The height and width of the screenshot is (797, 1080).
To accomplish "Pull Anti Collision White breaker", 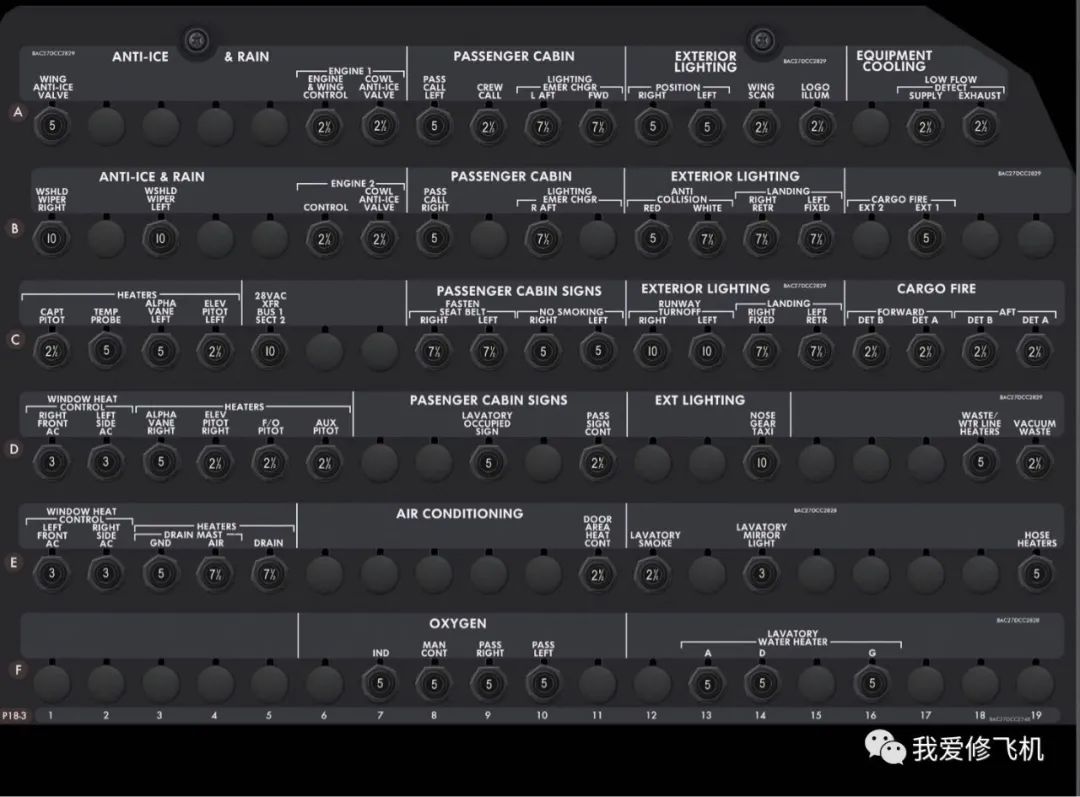I will click(707, 239).
